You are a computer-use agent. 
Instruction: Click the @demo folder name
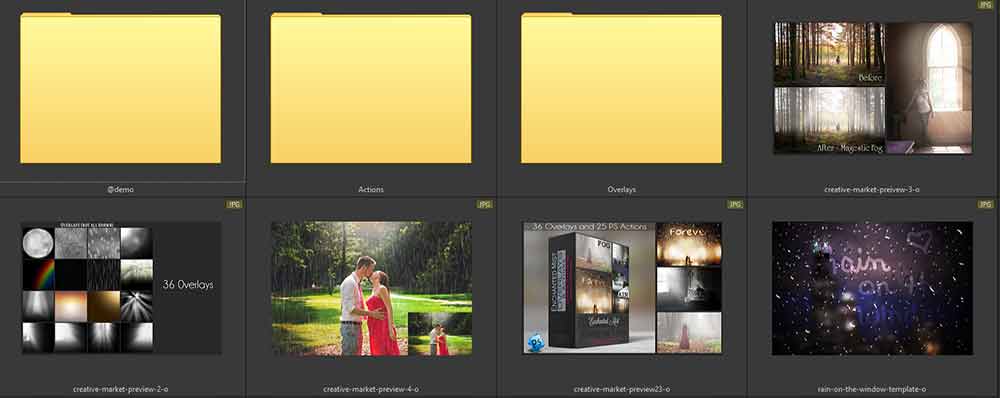pyautogui.click(x=121, y=189)
